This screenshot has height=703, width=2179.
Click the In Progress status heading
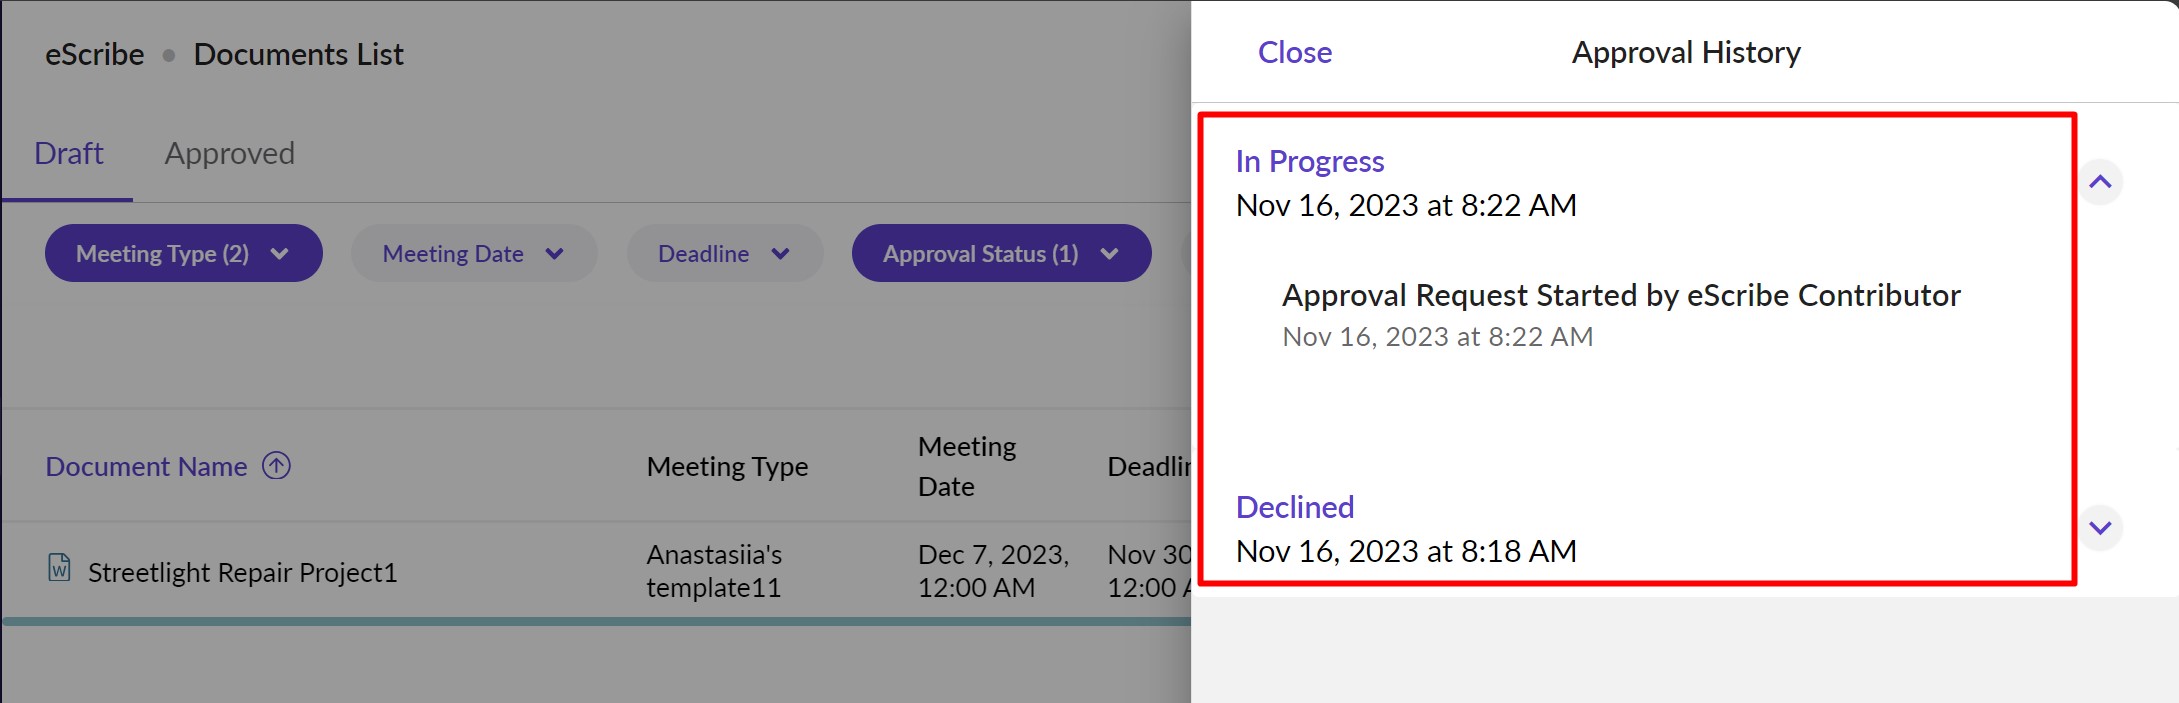pyautogui.click(x=1309, y=162)
